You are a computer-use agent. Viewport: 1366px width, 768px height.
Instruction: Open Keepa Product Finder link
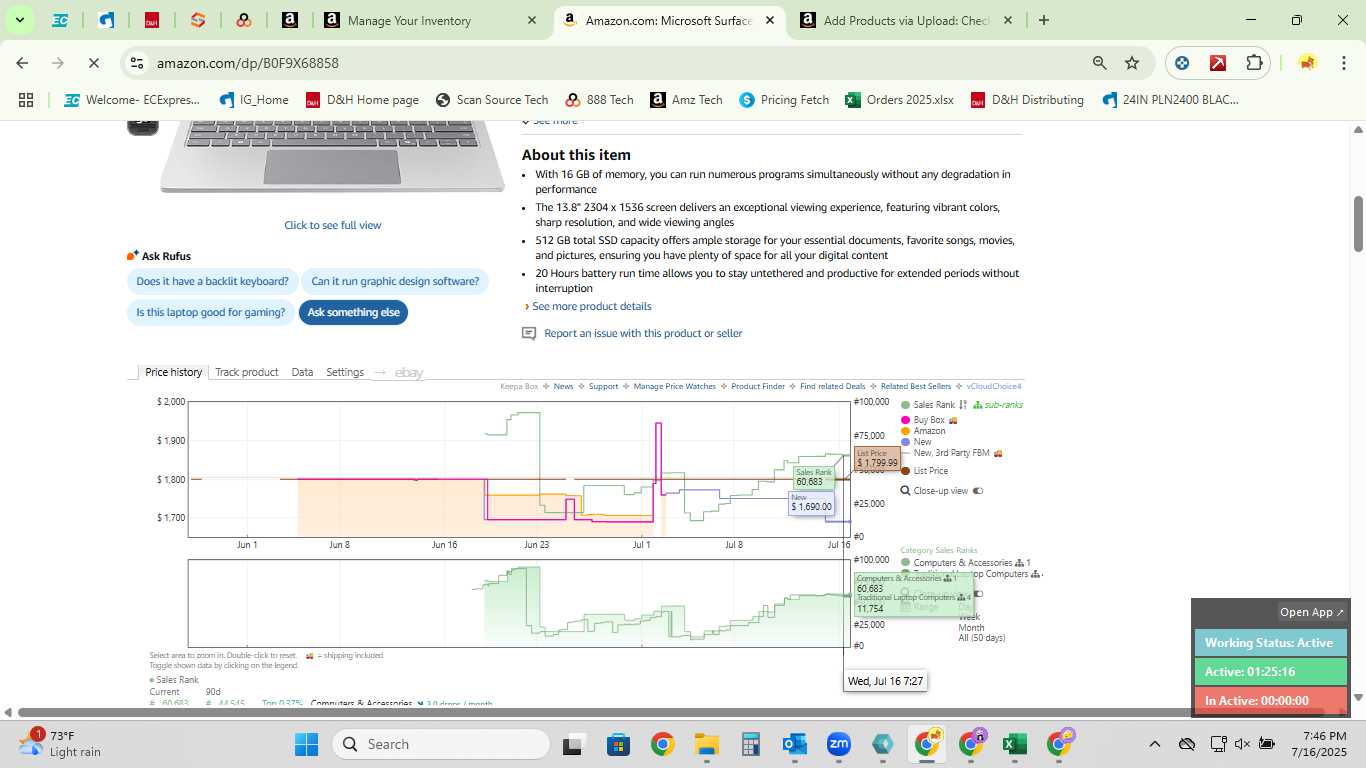click(x=758, y=386)
